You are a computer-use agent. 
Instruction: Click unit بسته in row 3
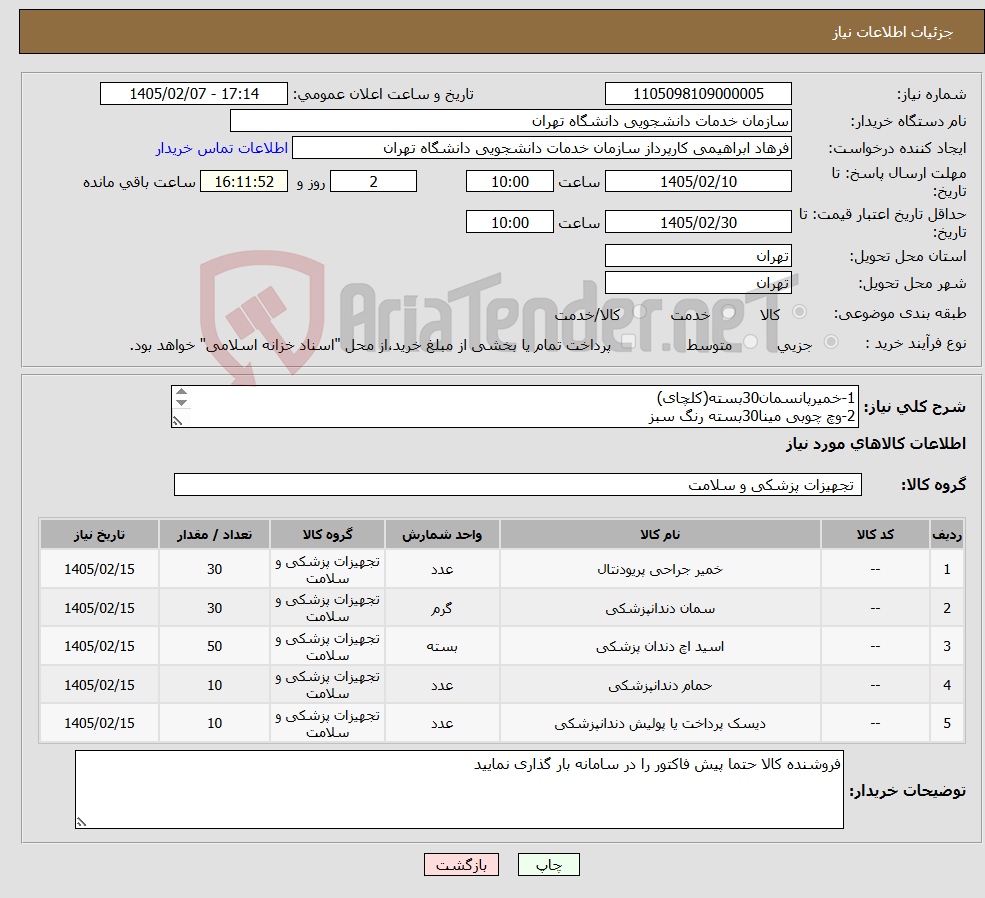pos(442,646)
